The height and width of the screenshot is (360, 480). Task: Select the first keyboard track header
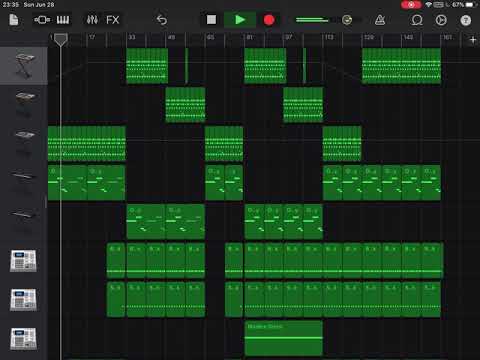pos(24,66)
